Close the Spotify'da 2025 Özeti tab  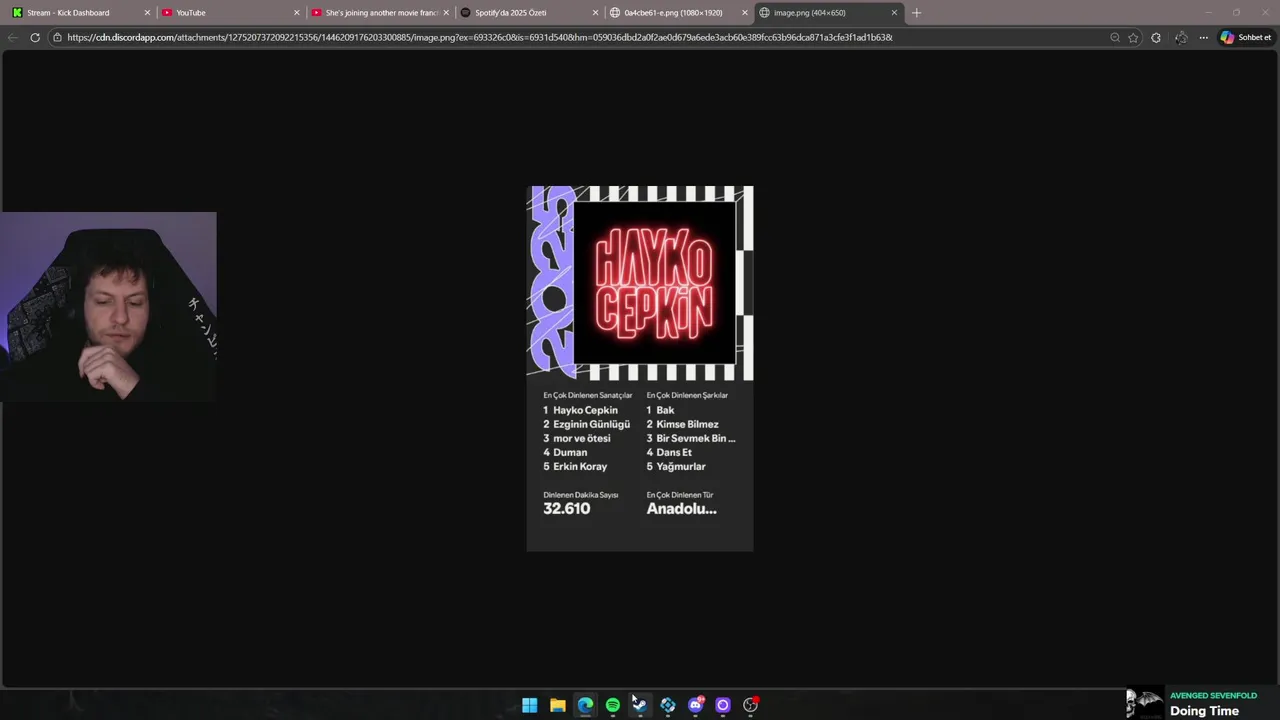tap(595, 13)
